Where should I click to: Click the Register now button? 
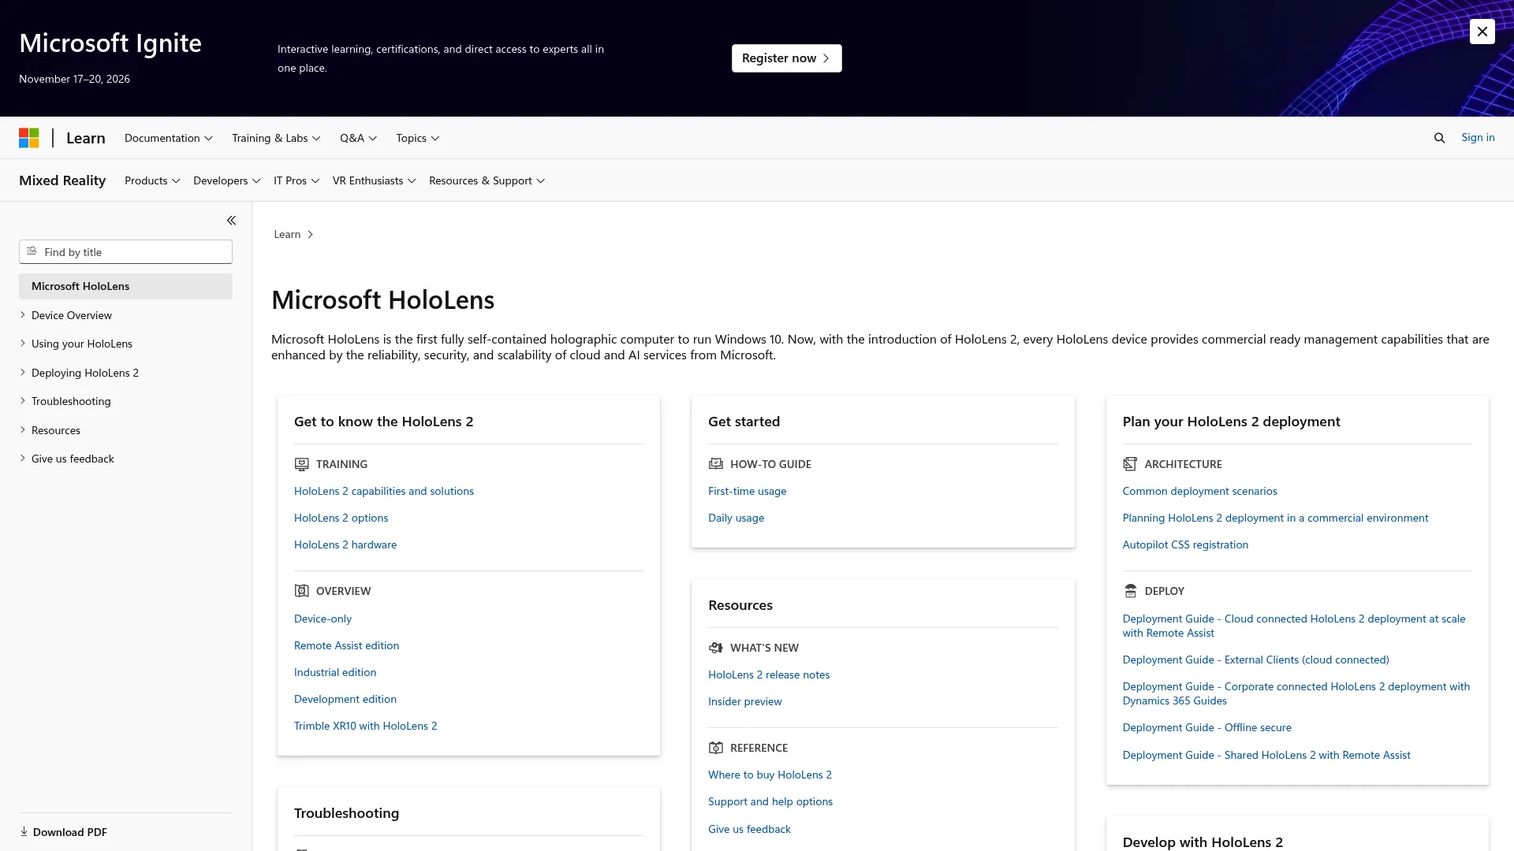786,58
